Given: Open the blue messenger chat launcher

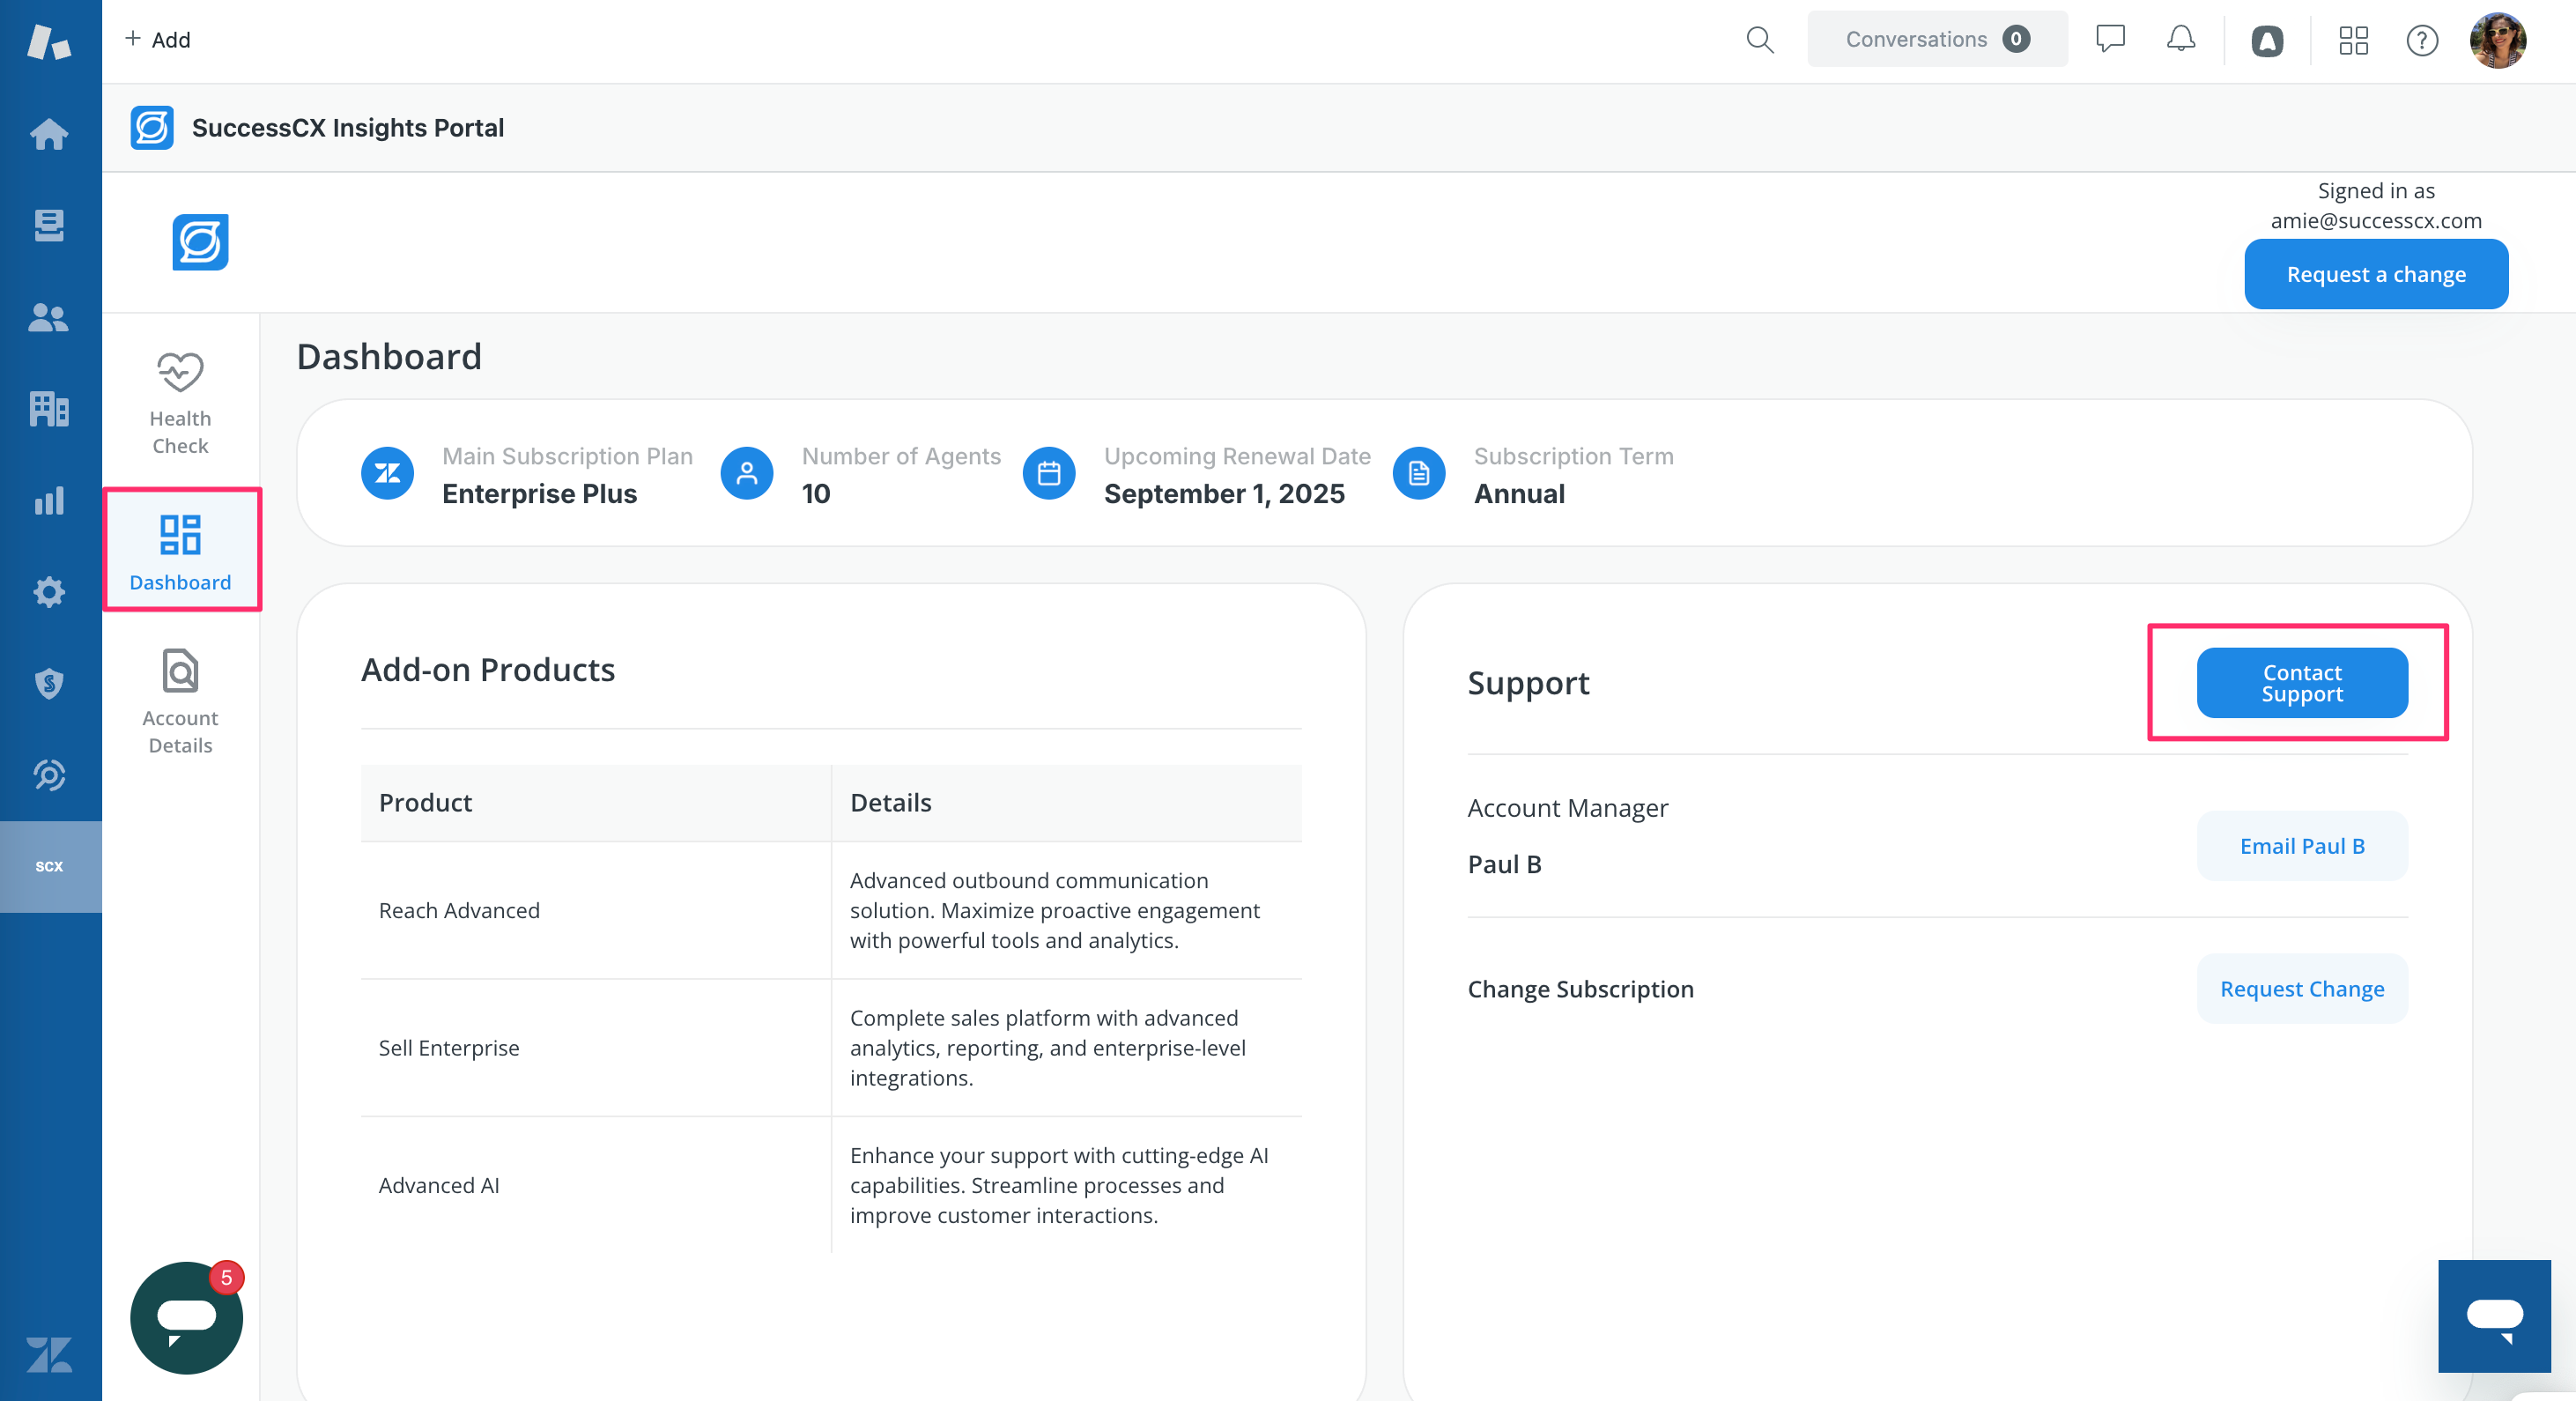Looking at the screenshot, I should click(x=2494, y=1316).
